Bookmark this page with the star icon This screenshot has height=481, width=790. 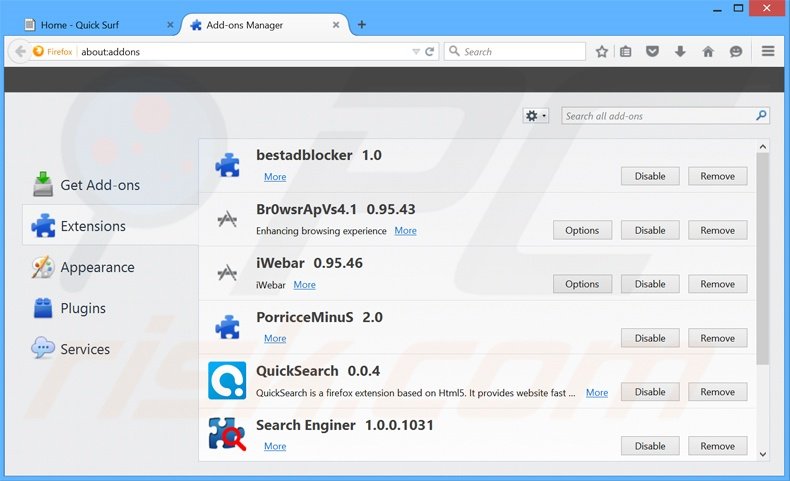(x=602, y=51)
